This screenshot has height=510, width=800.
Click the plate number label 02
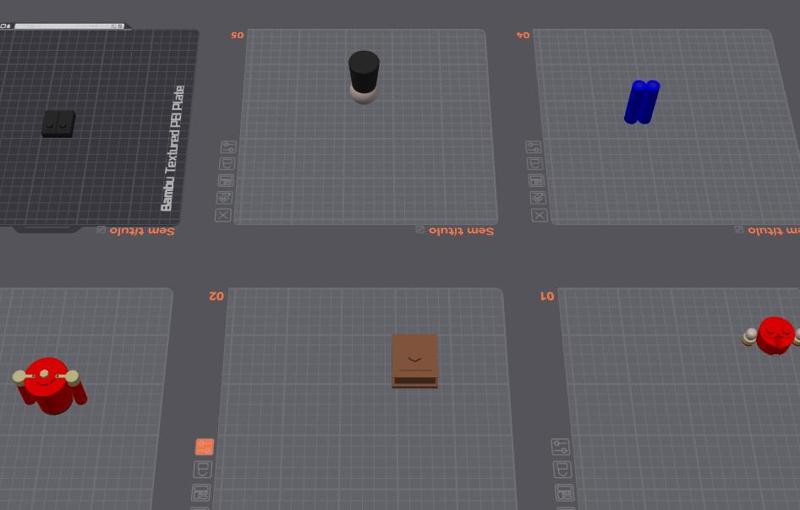click(216, 296)
